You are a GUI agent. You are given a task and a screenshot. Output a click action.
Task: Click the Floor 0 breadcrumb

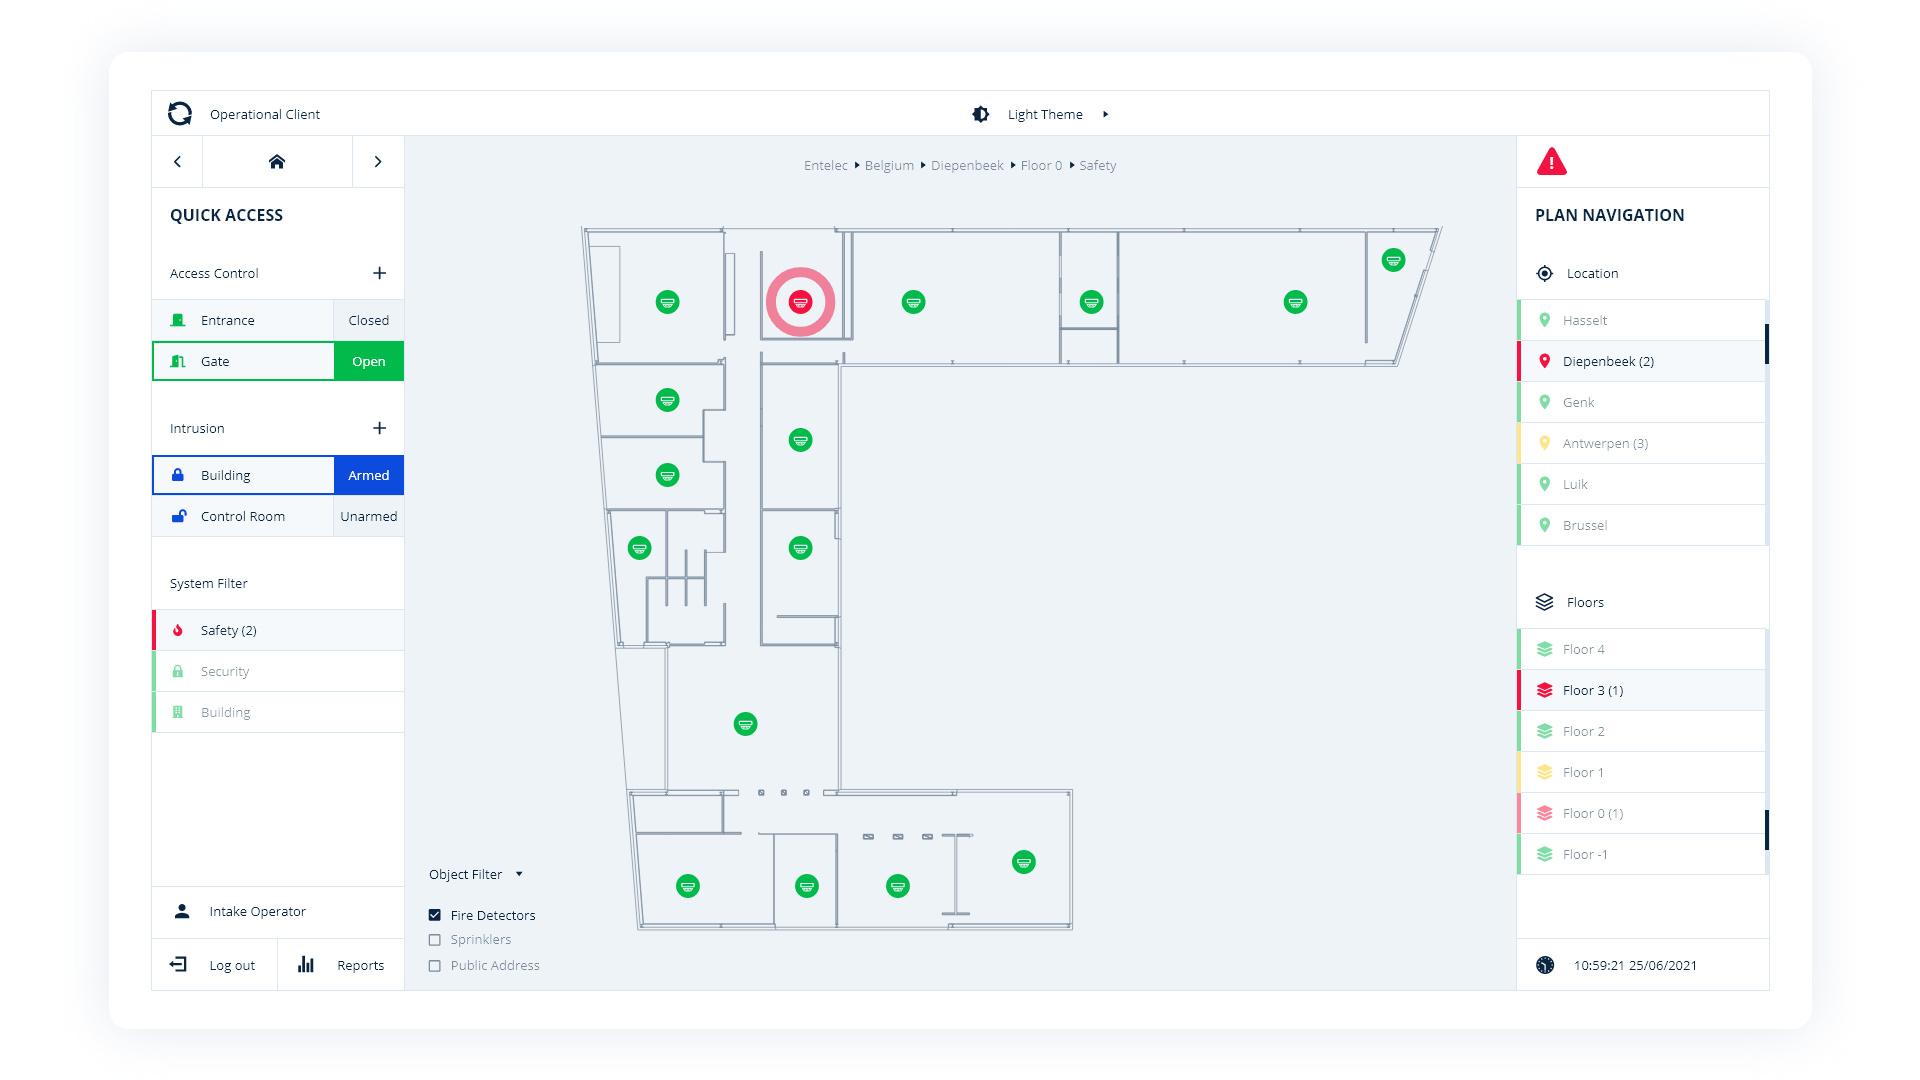(x=1041, y=166)
